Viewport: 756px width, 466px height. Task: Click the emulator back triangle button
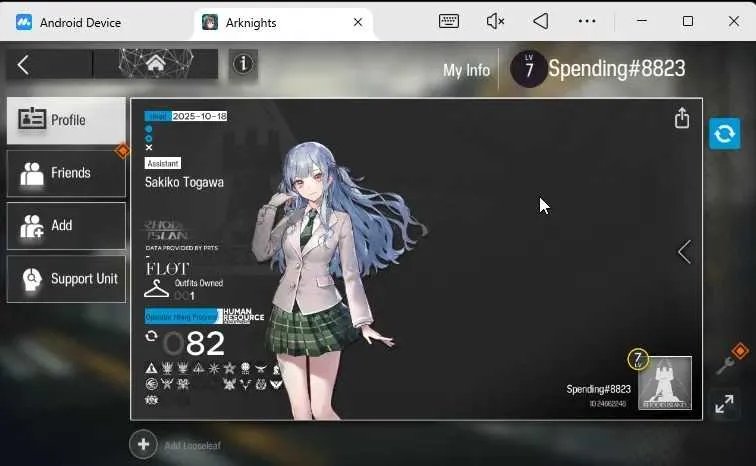click(540, 21)
